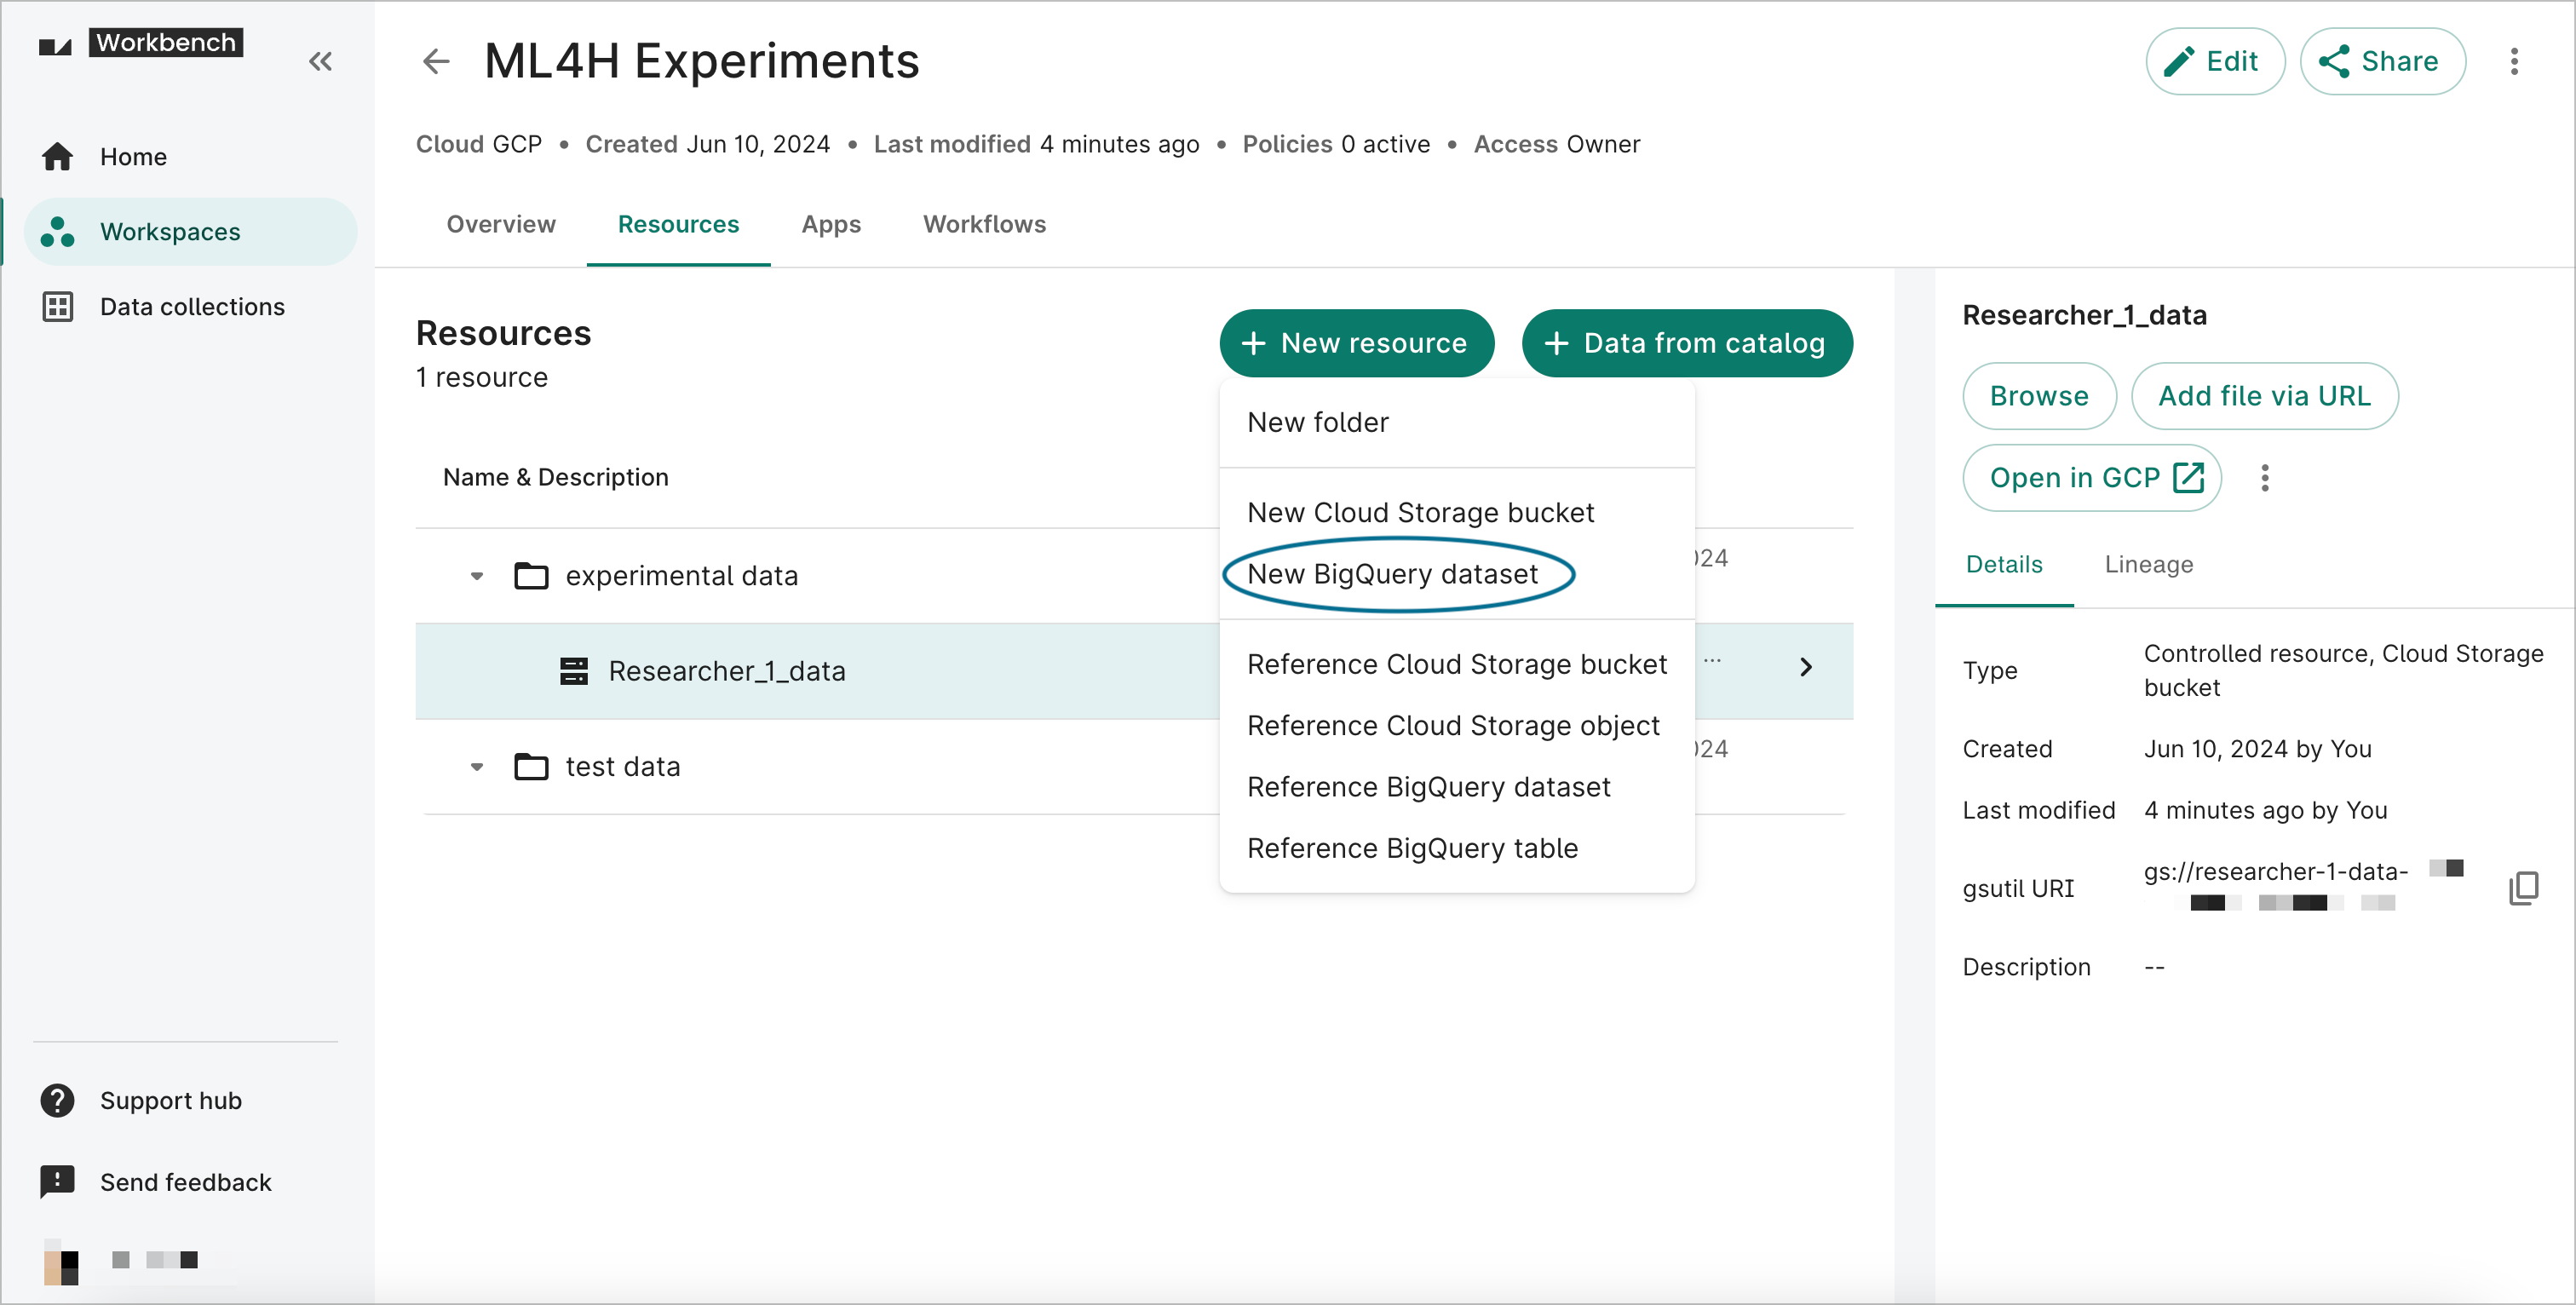The height and width of the screenshot is (1305, 2576).
Task: Choose New BigQuery dataset
Action: 1457,575
